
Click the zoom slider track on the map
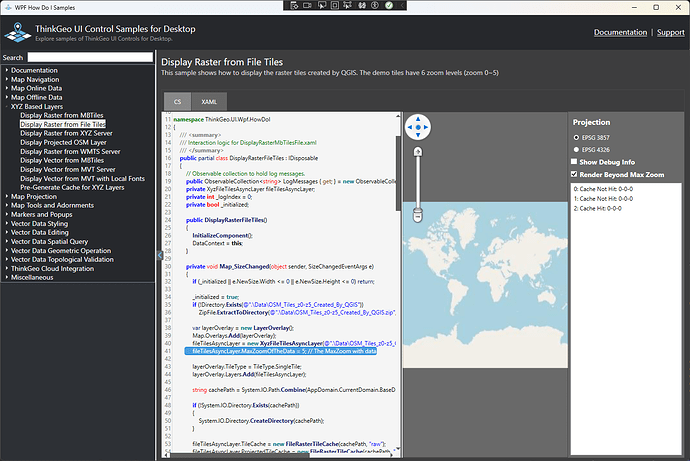coord(418,180)
